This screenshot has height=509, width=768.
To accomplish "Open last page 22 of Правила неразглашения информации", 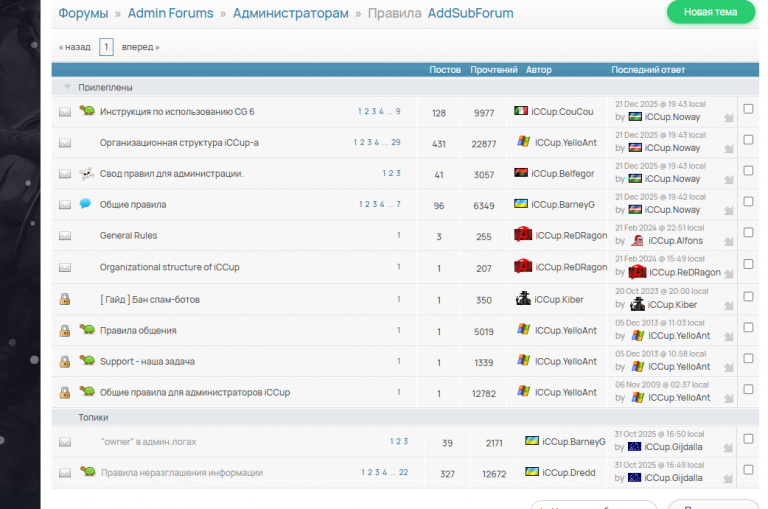I will pyautogui.click(x=403, y=472).
